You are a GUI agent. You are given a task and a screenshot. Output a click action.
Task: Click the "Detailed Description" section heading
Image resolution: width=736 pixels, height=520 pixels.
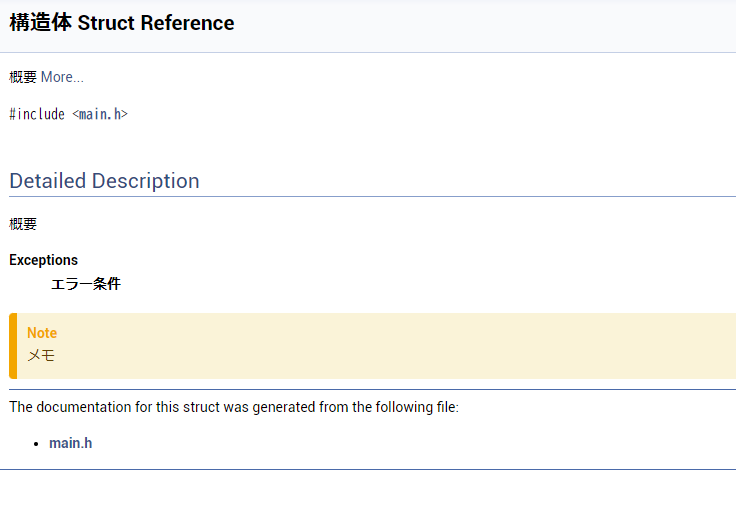104,181
